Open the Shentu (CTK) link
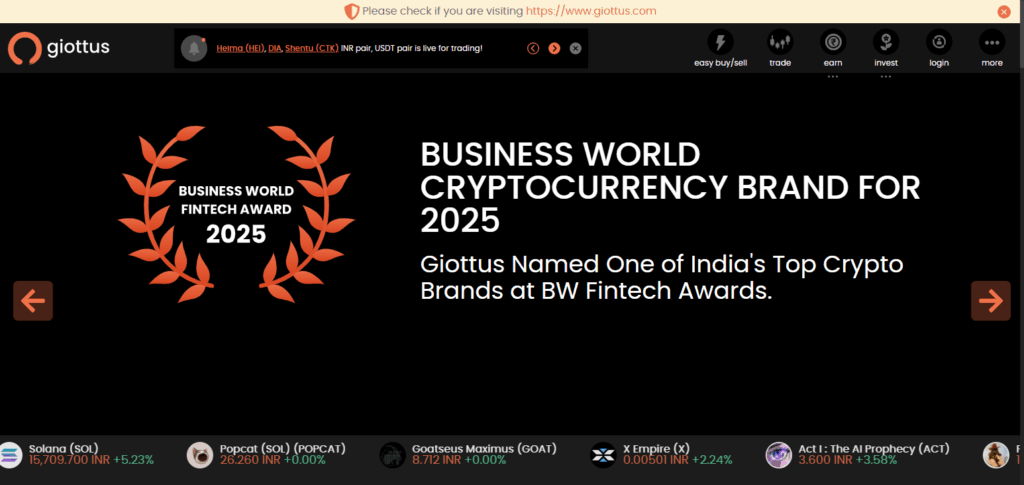Screen dimensions: 1024x485 pos(312,48)
